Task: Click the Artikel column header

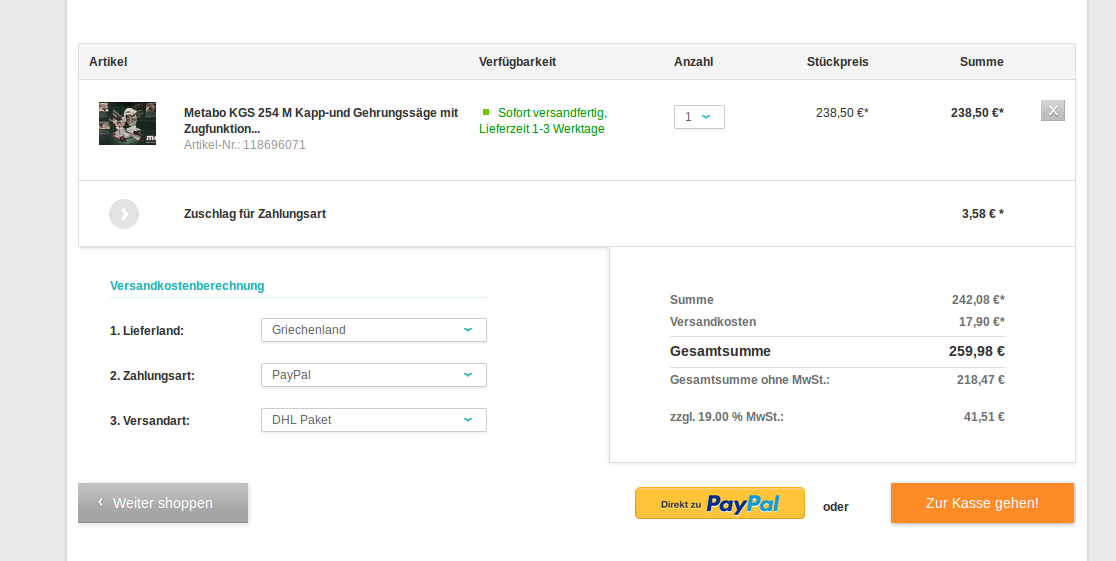Action: [x=108, y=62]
